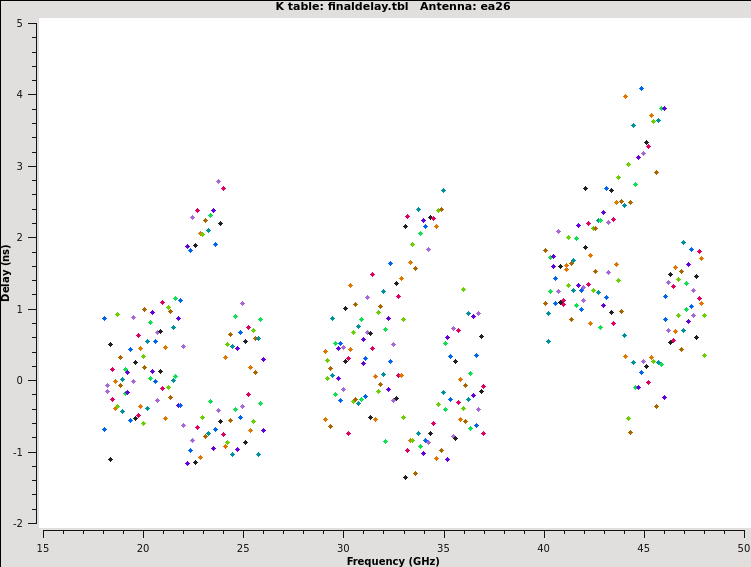Click the x-axis tick label '45'
Screen dimensions: 751x567
click(643, 548)
